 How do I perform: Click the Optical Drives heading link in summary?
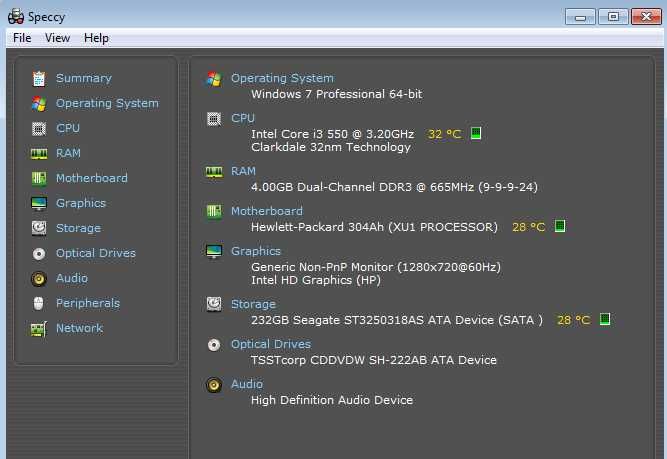[x=271, y=344]
